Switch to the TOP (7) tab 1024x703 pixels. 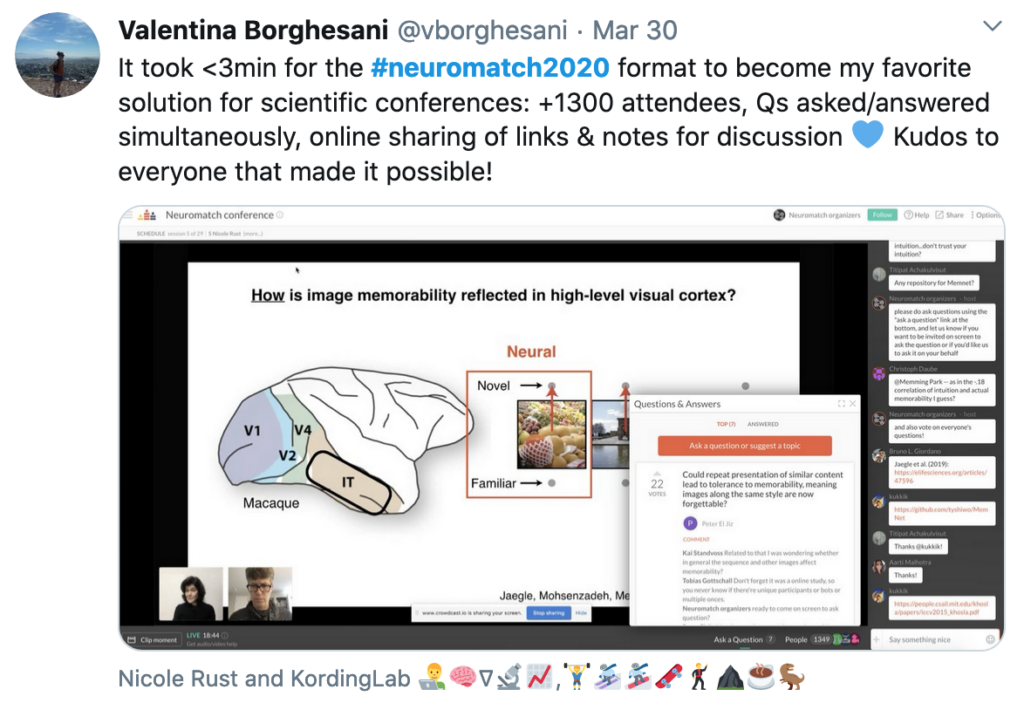726,424
